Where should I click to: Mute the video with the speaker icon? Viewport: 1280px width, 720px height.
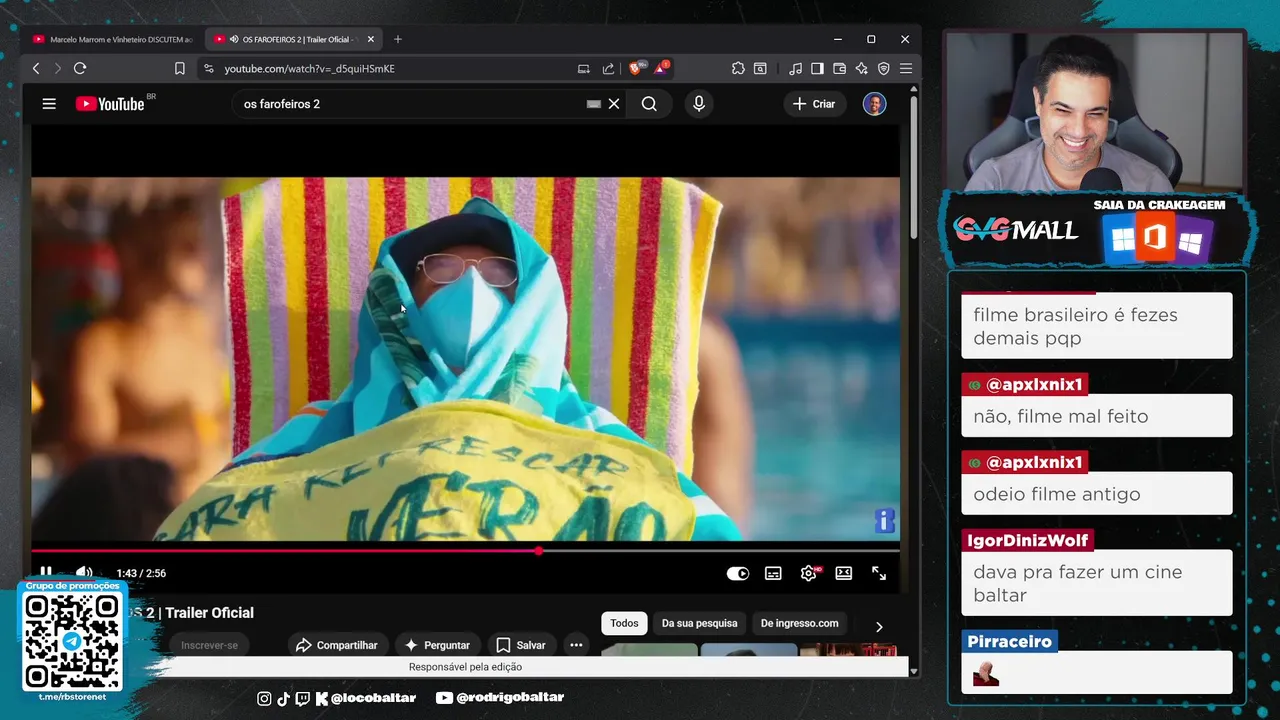[x=84, y=573]
